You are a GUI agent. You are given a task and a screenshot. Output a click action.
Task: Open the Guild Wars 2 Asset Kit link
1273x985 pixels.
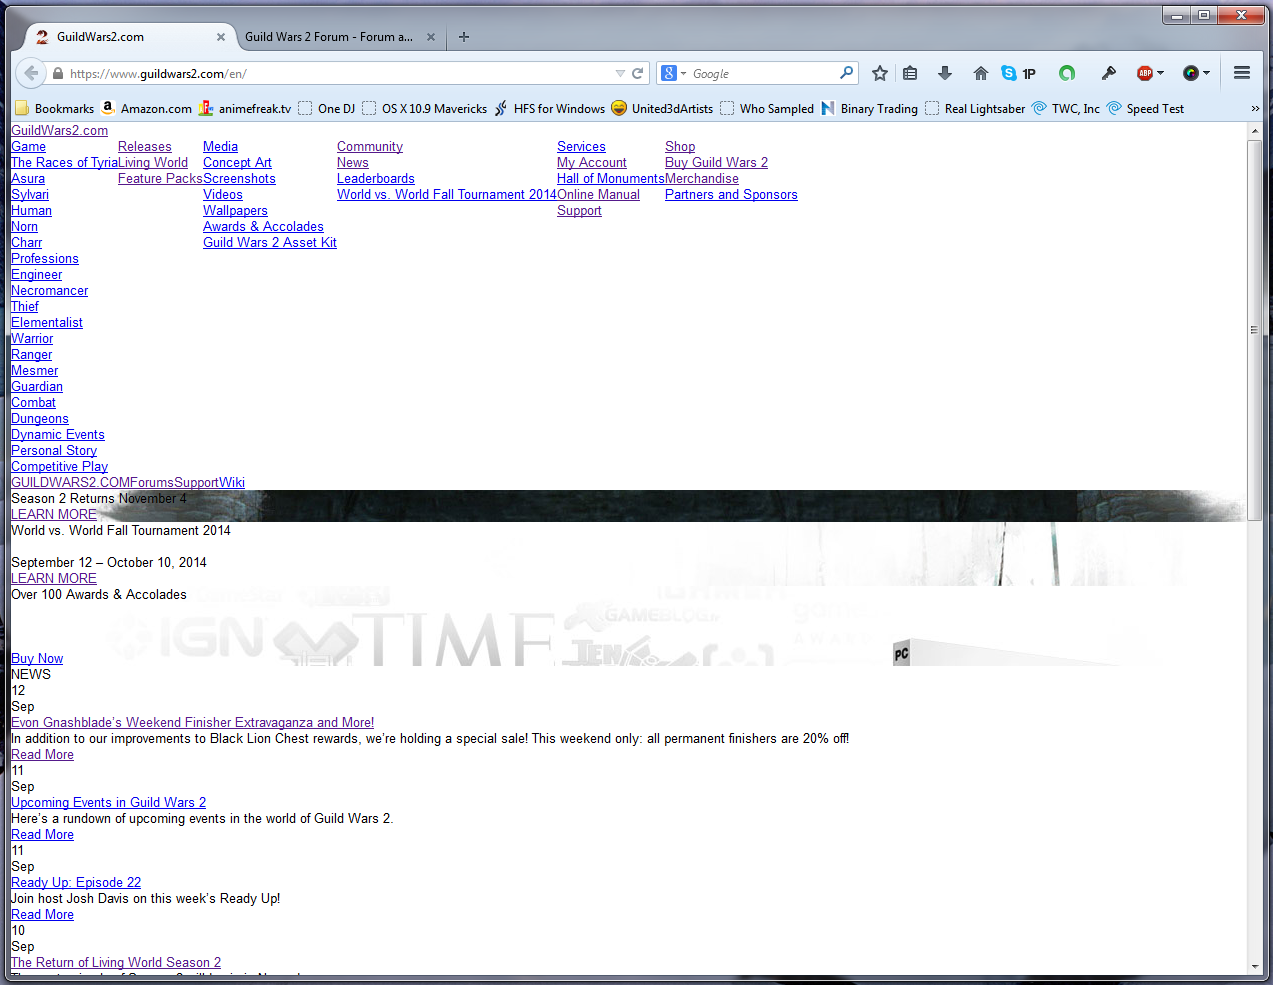[270, 243]
